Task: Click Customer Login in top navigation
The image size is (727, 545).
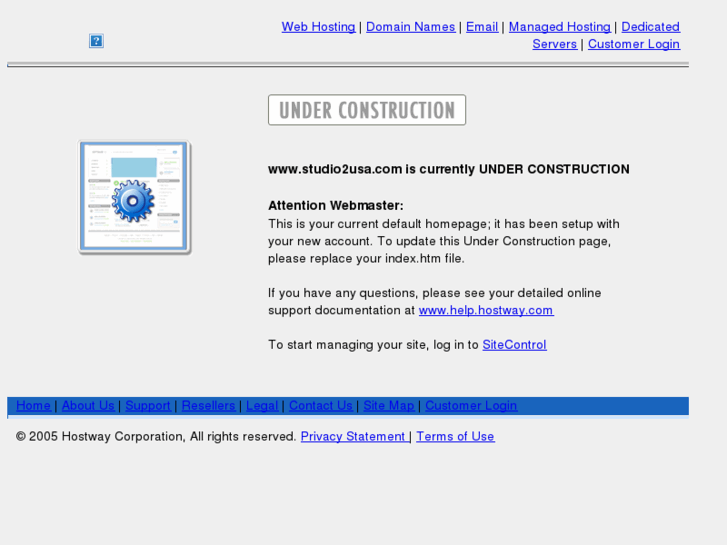Action: tap(634, 44)
